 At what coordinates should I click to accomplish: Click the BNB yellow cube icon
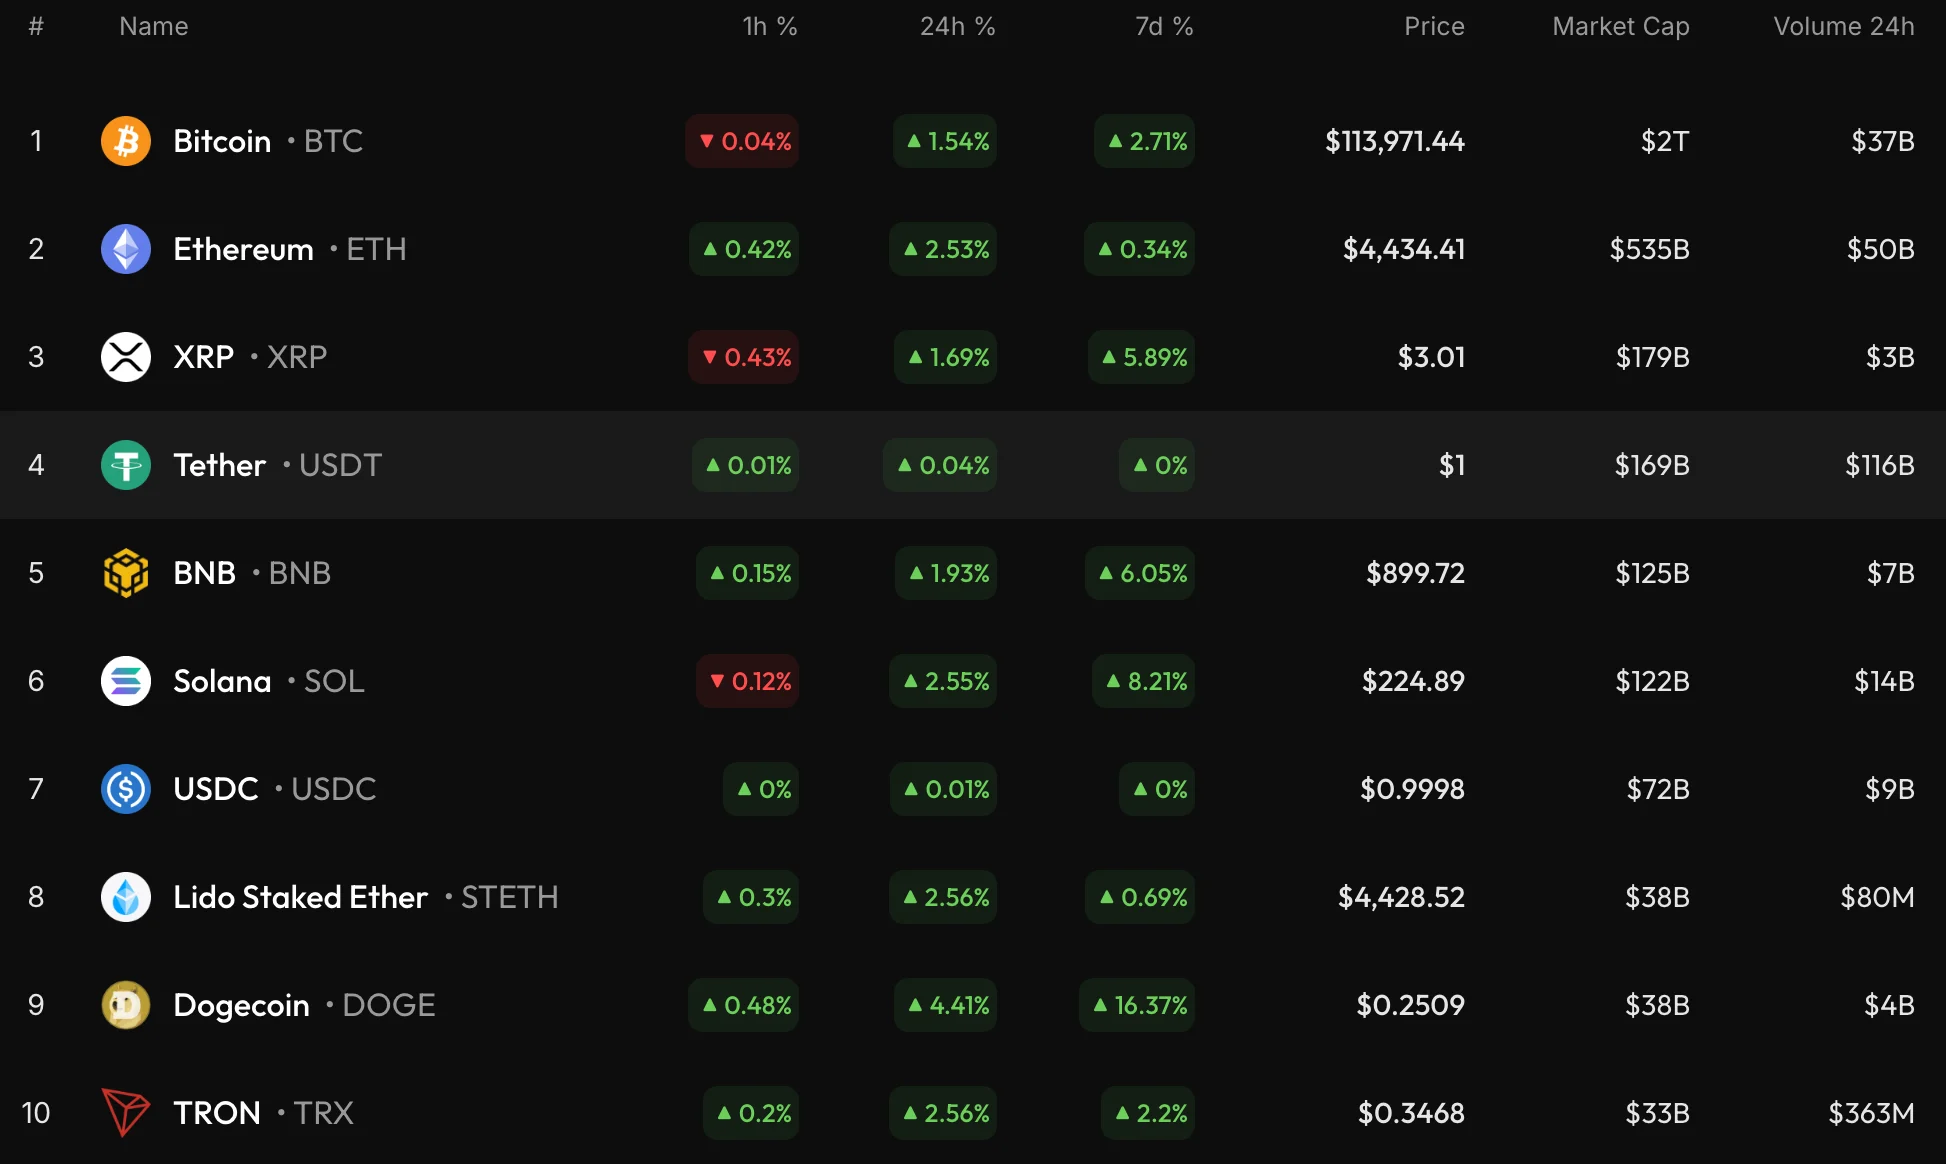[x=126, y=573]
